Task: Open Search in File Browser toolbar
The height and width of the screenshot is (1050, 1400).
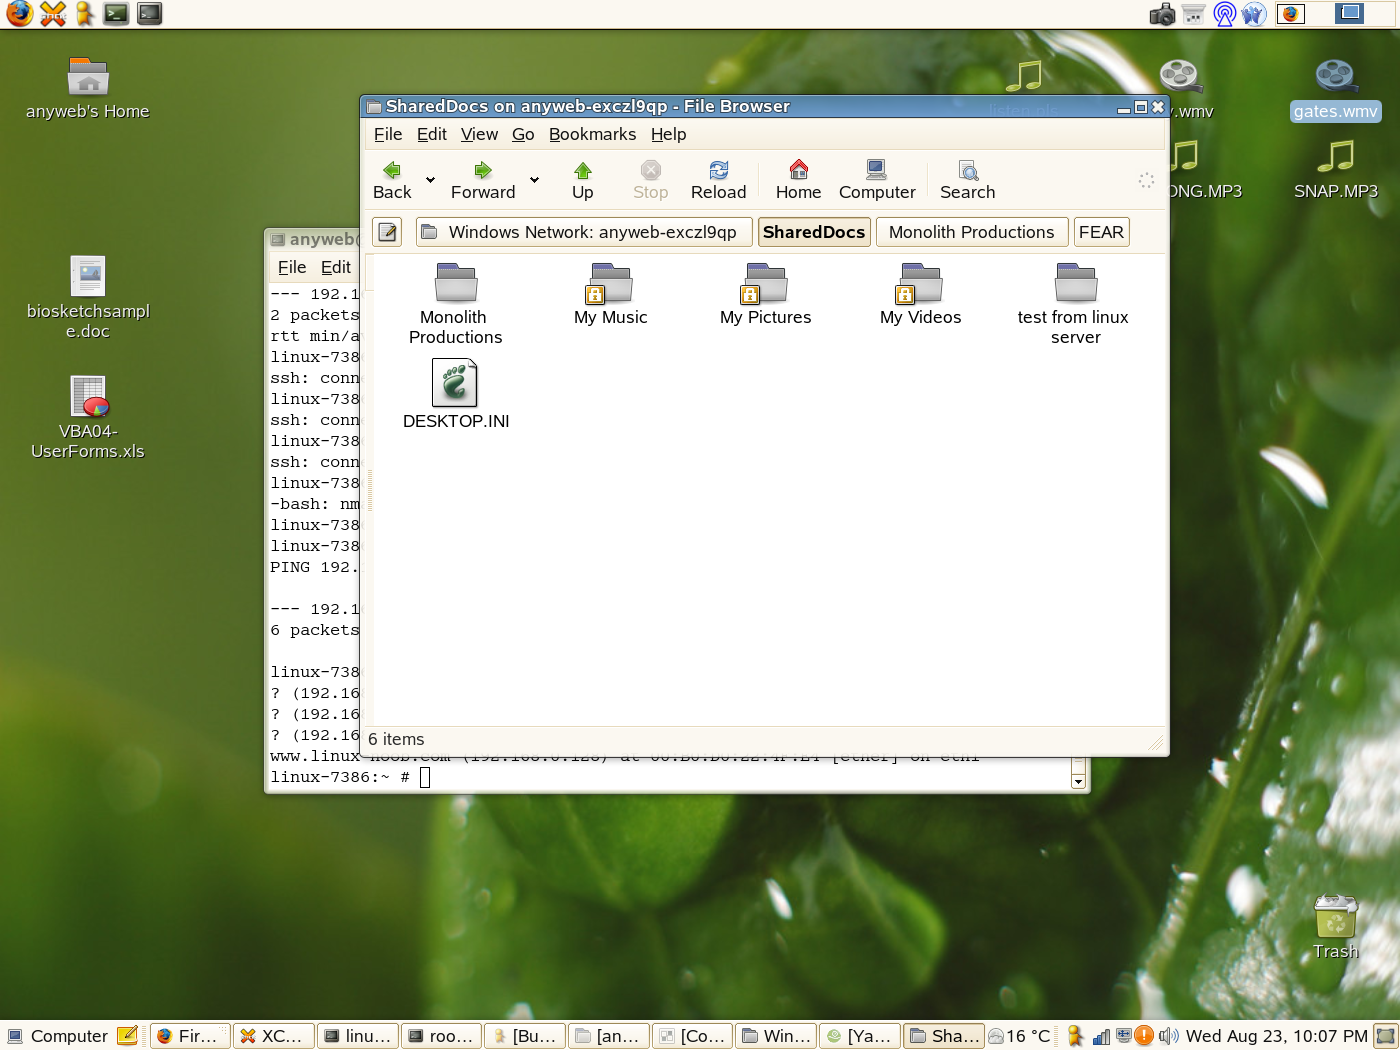Action: 967,180
